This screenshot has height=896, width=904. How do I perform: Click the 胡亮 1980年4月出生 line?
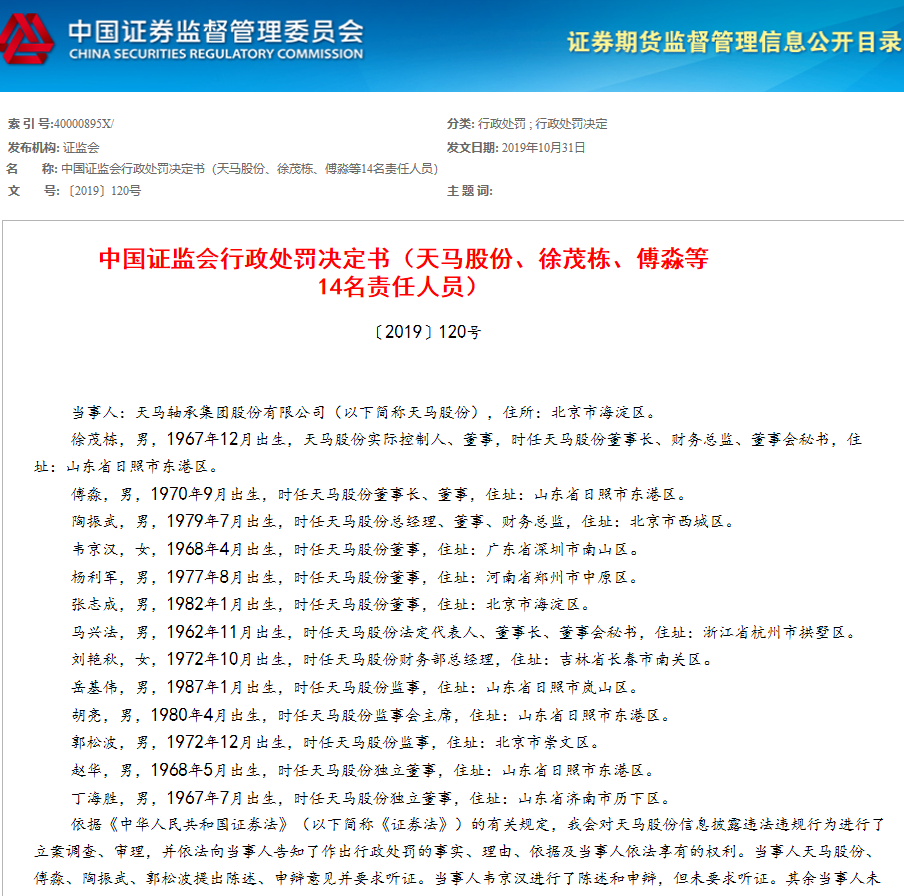pos(371,716)
